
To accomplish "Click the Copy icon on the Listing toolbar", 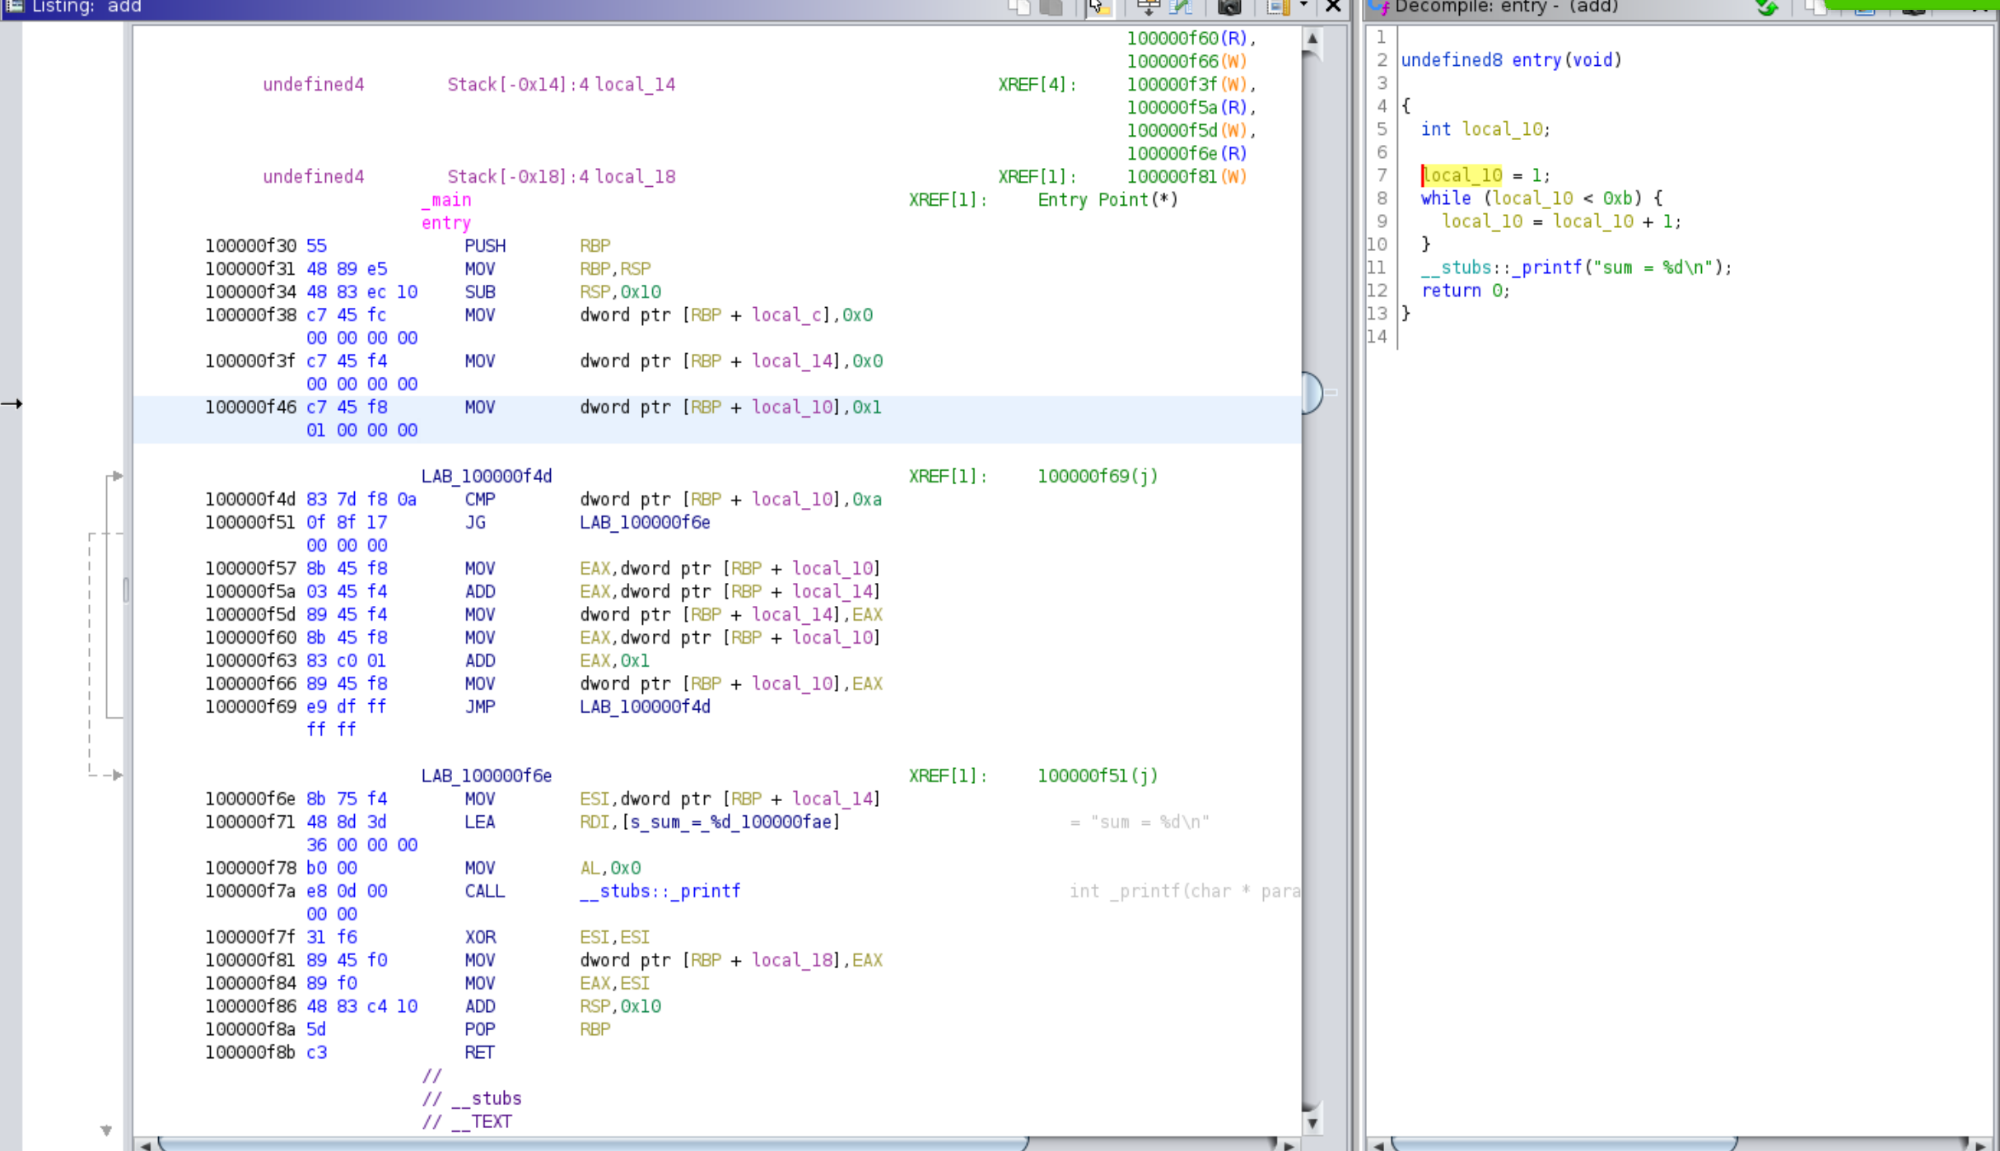I will pos(1018,8).
